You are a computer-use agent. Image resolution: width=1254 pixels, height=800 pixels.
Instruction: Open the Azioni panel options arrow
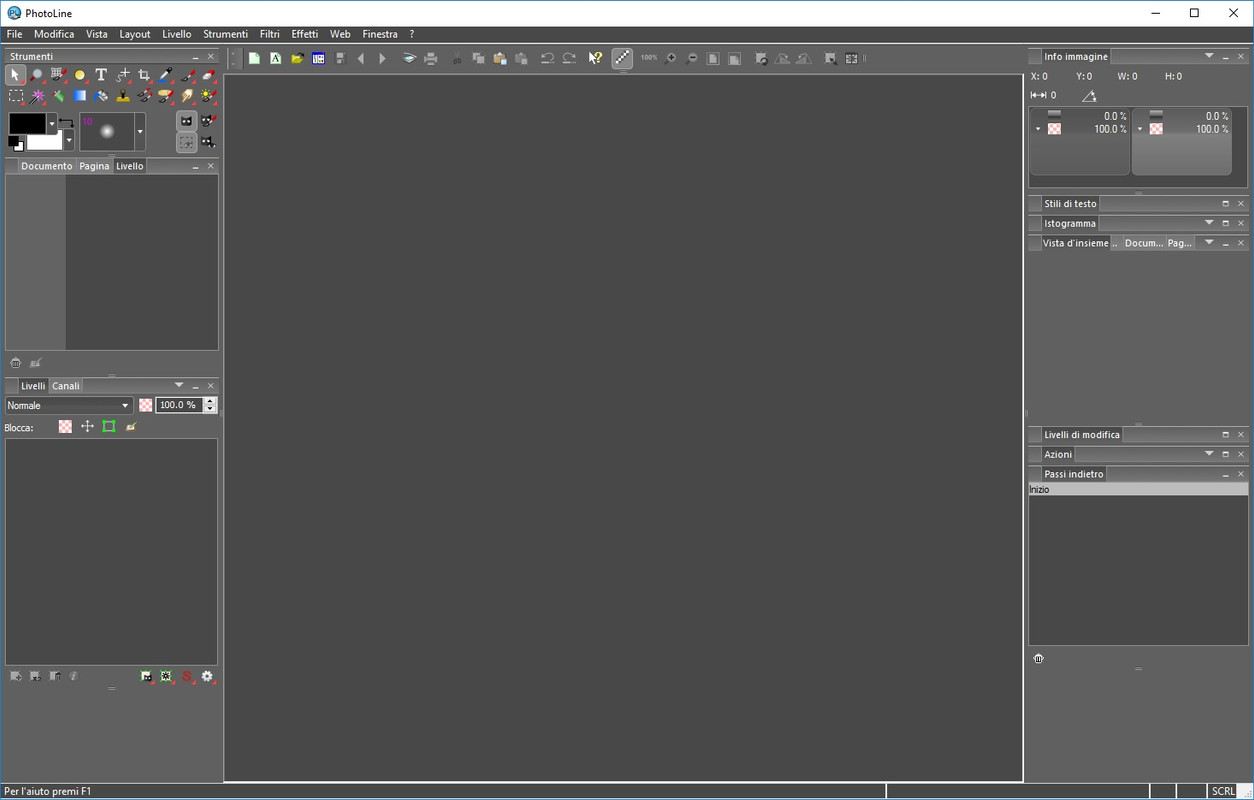[x=1209, y=455]
